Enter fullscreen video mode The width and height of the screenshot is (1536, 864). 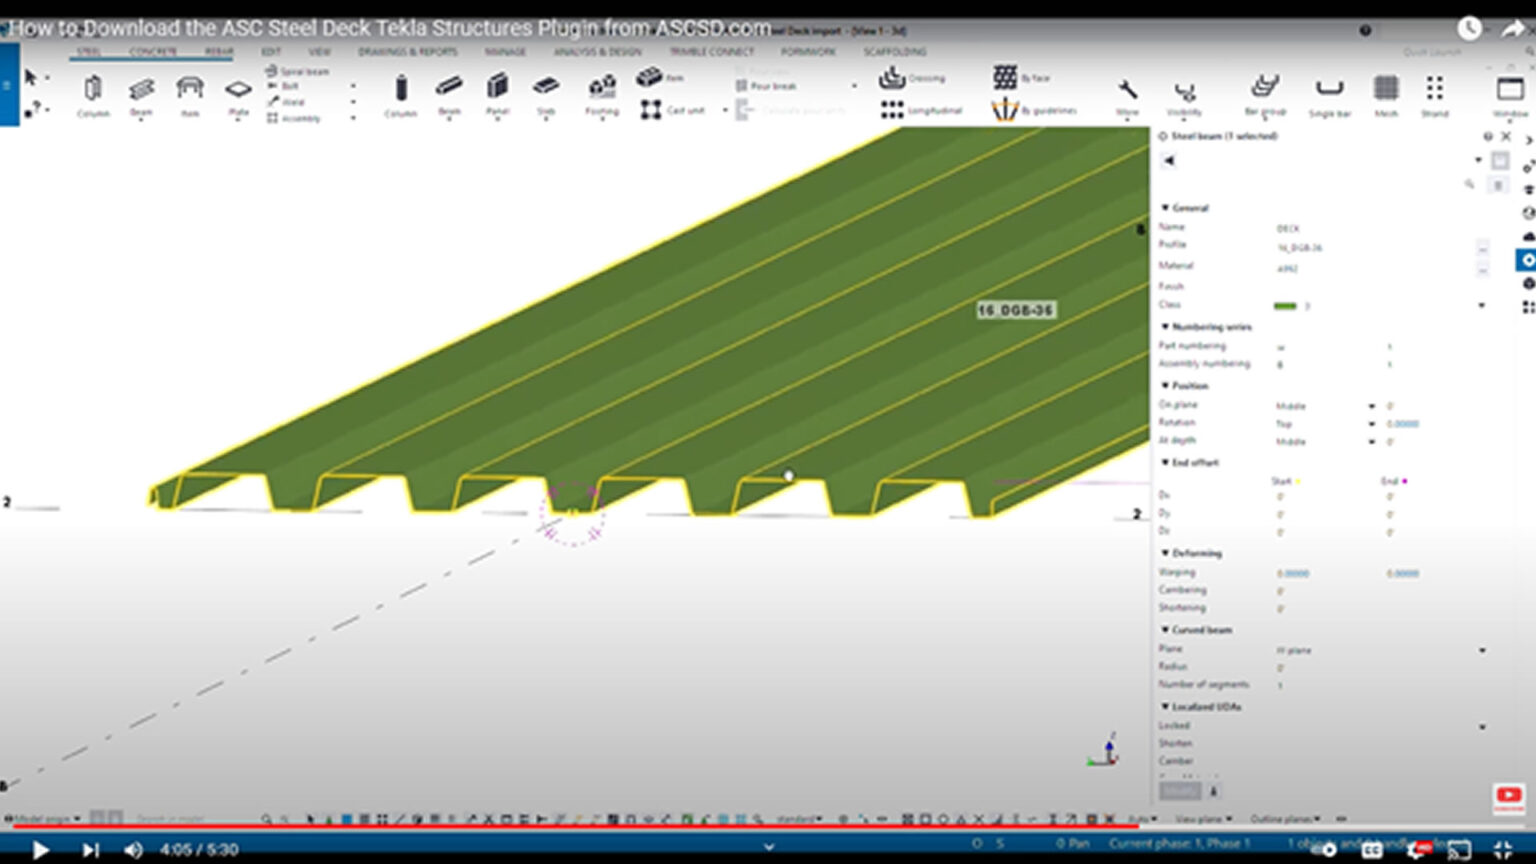pos(1503,850)
